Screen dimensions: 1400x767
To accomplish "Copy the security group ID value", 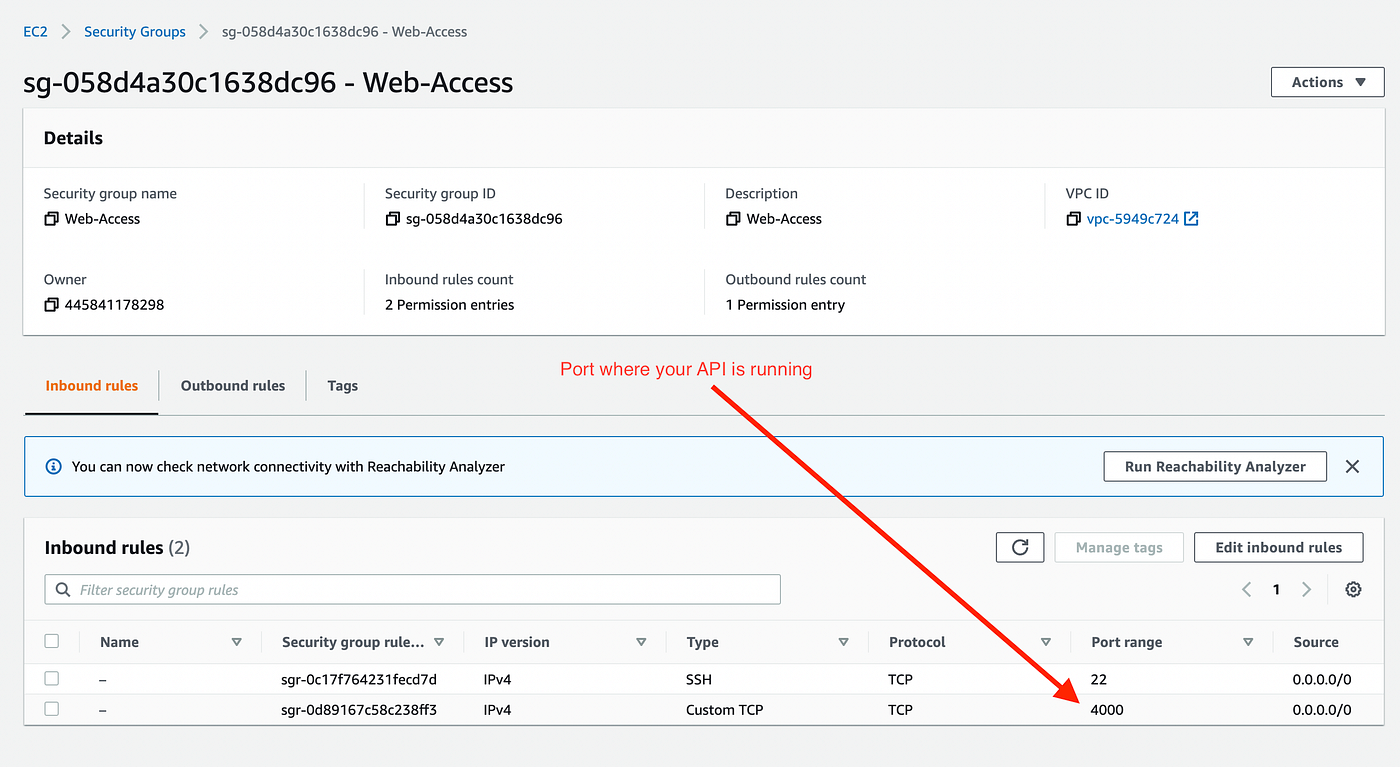I will (x=392, y=219).
